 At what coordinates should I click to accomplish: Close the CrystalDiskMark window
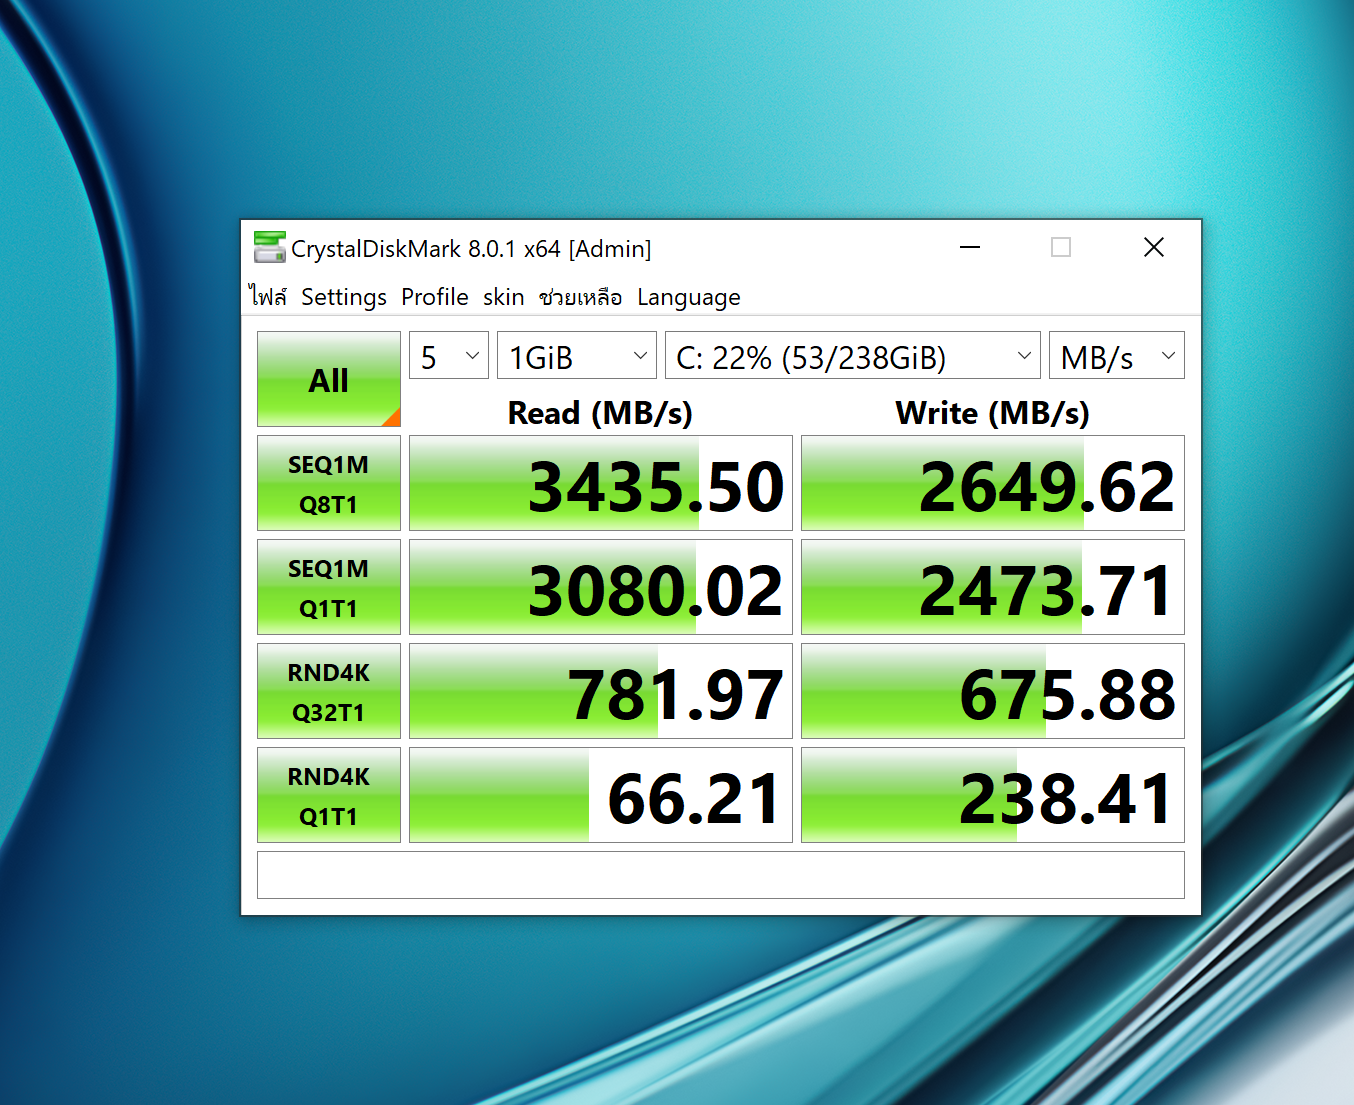[1154, 247]
